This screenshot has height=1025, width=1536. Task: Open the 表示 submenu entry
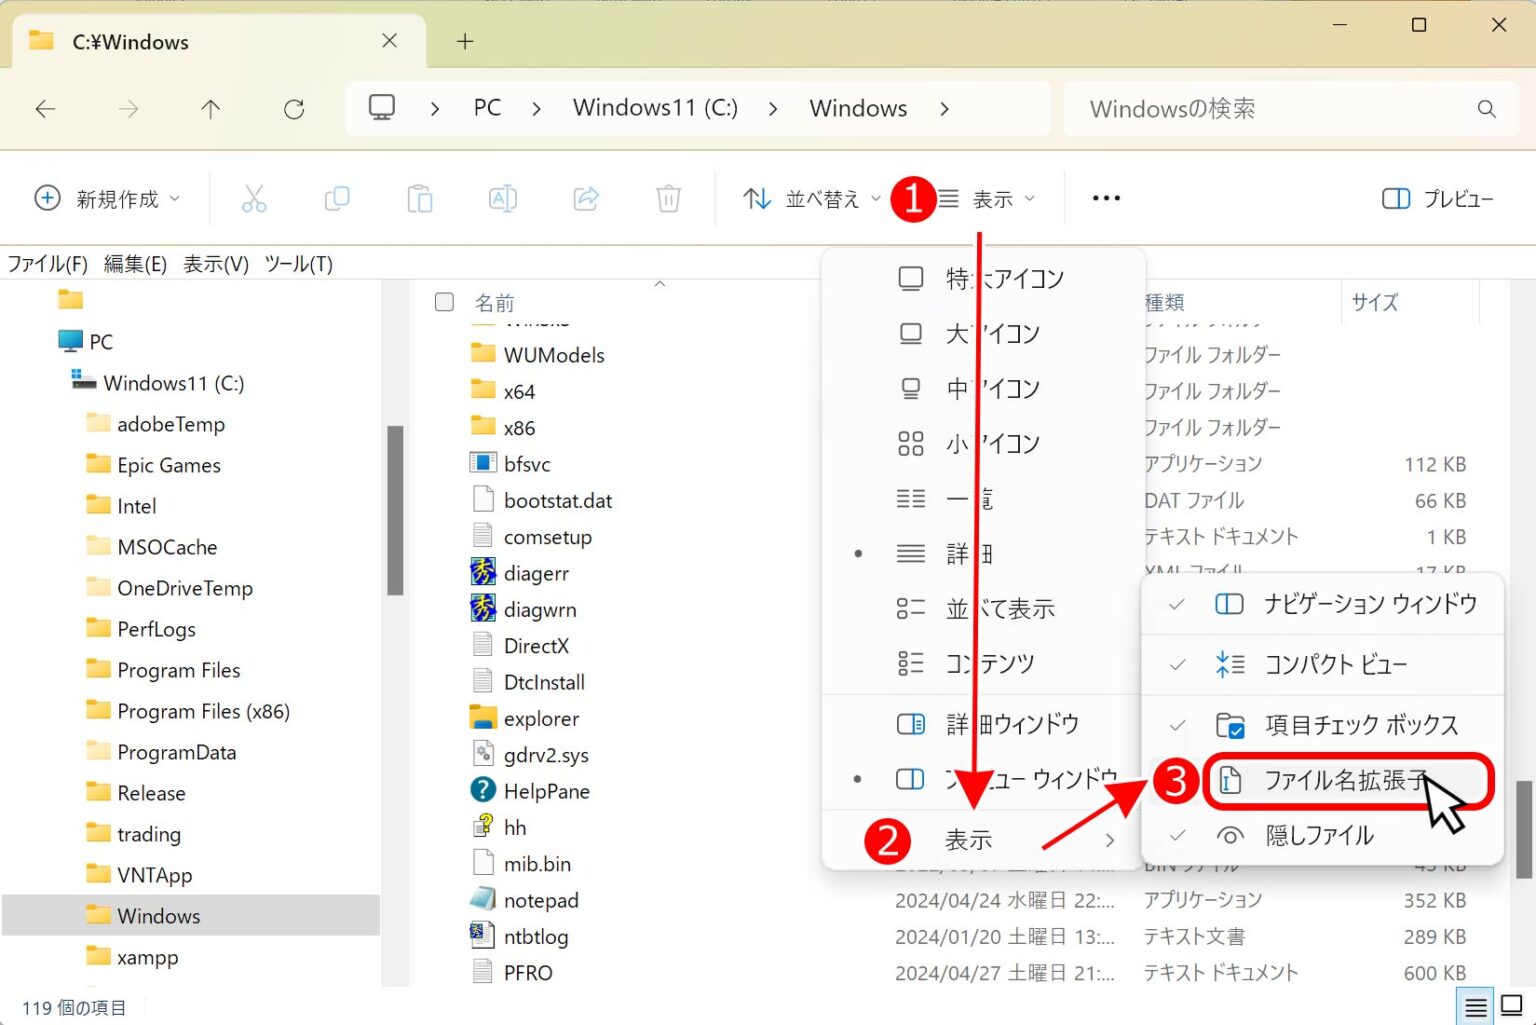click(968, 839)
